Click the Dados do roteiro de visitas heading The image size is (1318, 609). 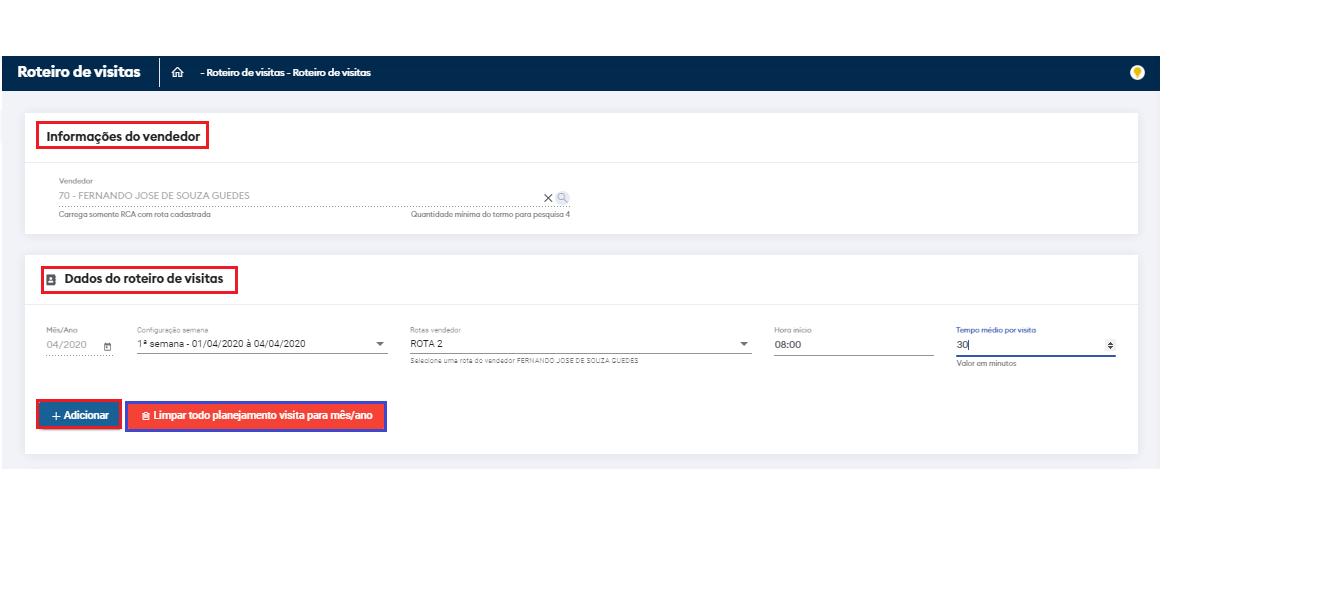[x=144, y=279]
